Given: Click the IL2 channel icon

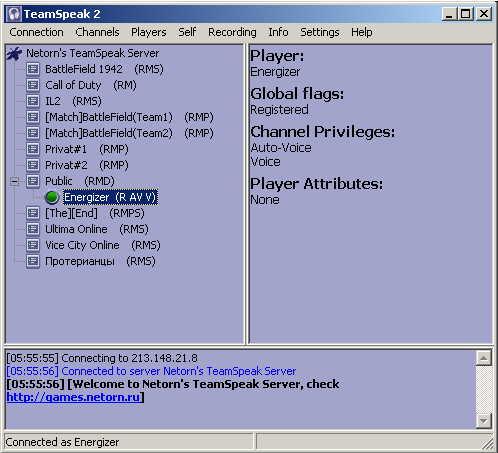Looking at the screenshot, I should tap(33, 101).
